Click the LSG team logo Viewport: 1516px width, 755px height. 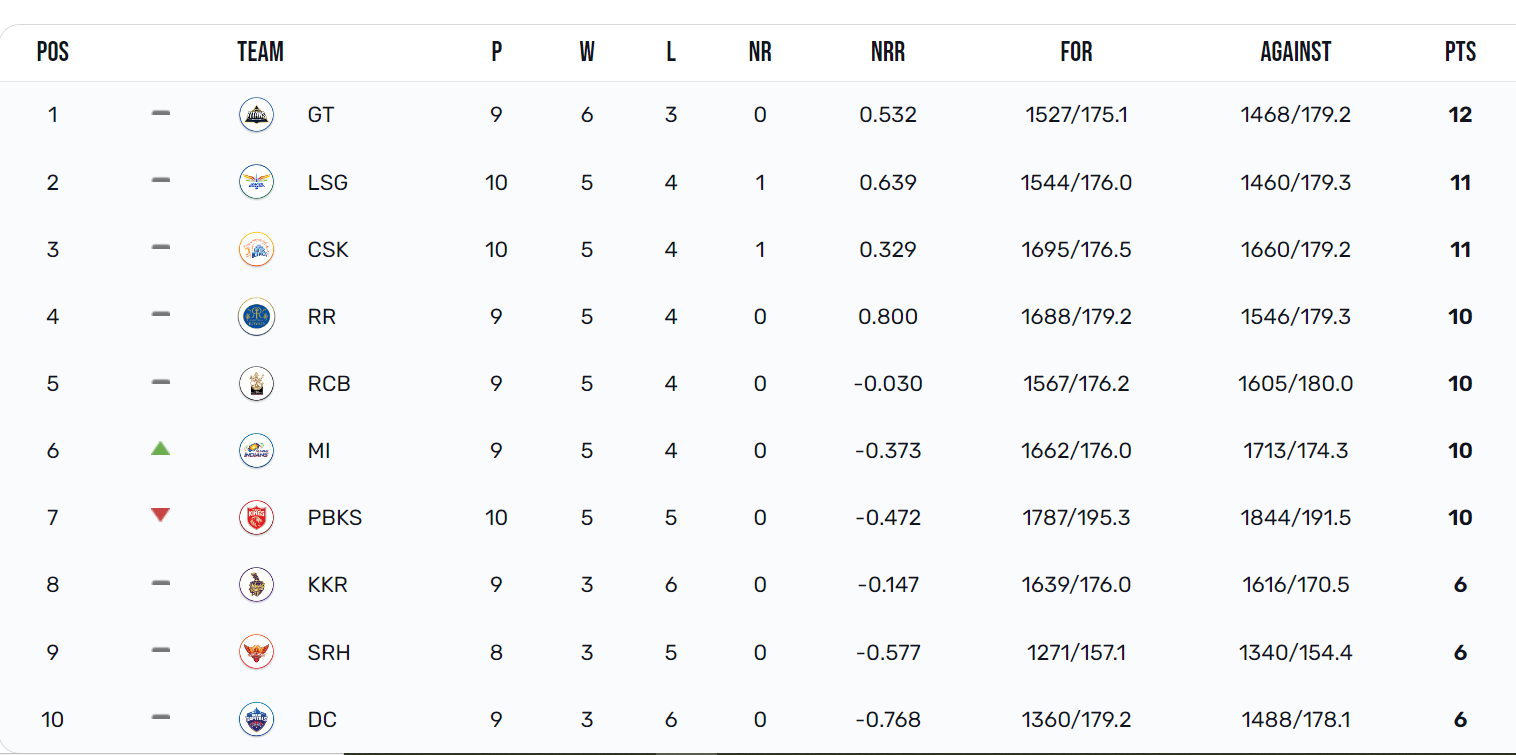coord(256,182)
